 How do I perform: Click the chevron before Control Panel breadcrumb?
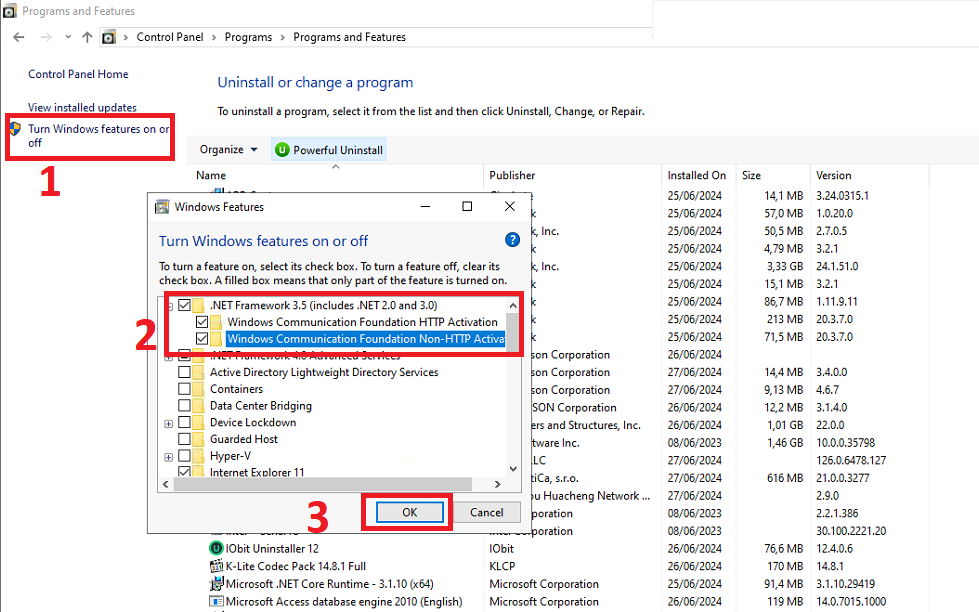click(x=126, y=37)
